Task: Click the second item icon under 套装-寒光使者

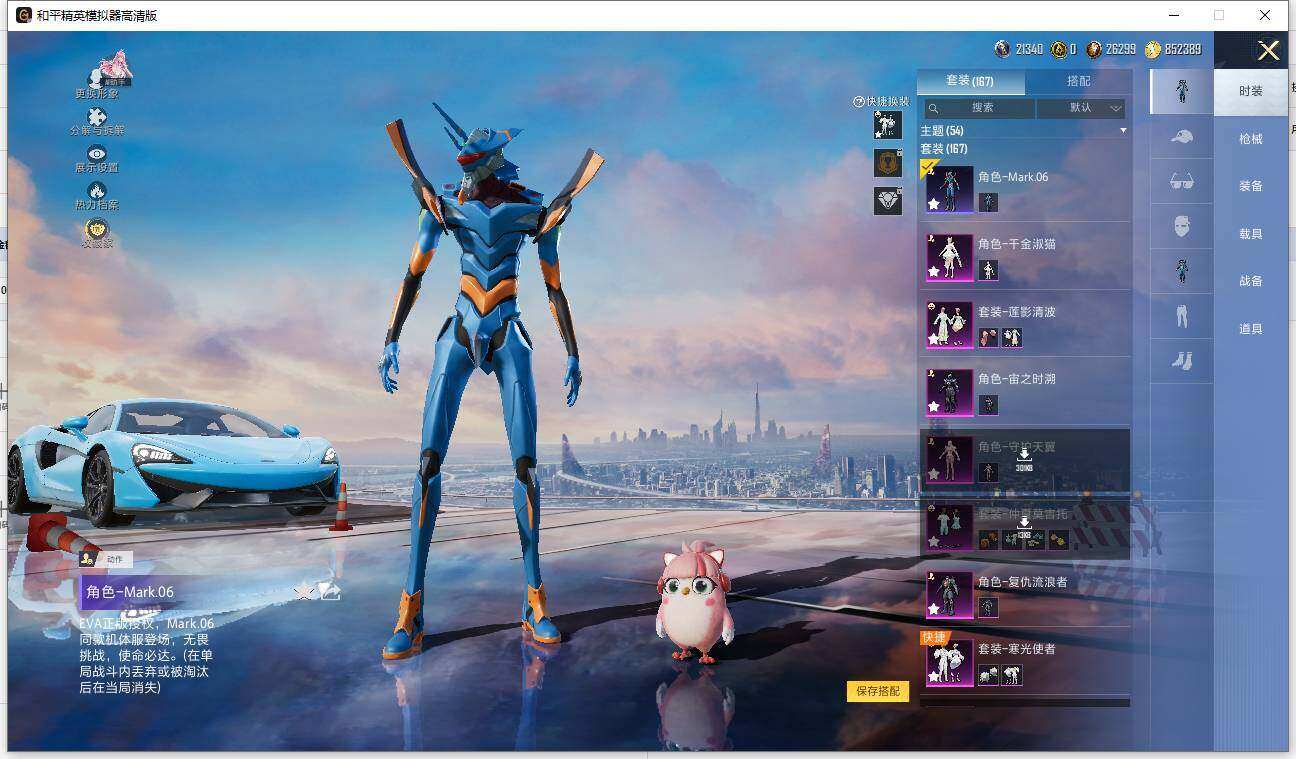Action: pyautogui.click(x=1012, y=675)
